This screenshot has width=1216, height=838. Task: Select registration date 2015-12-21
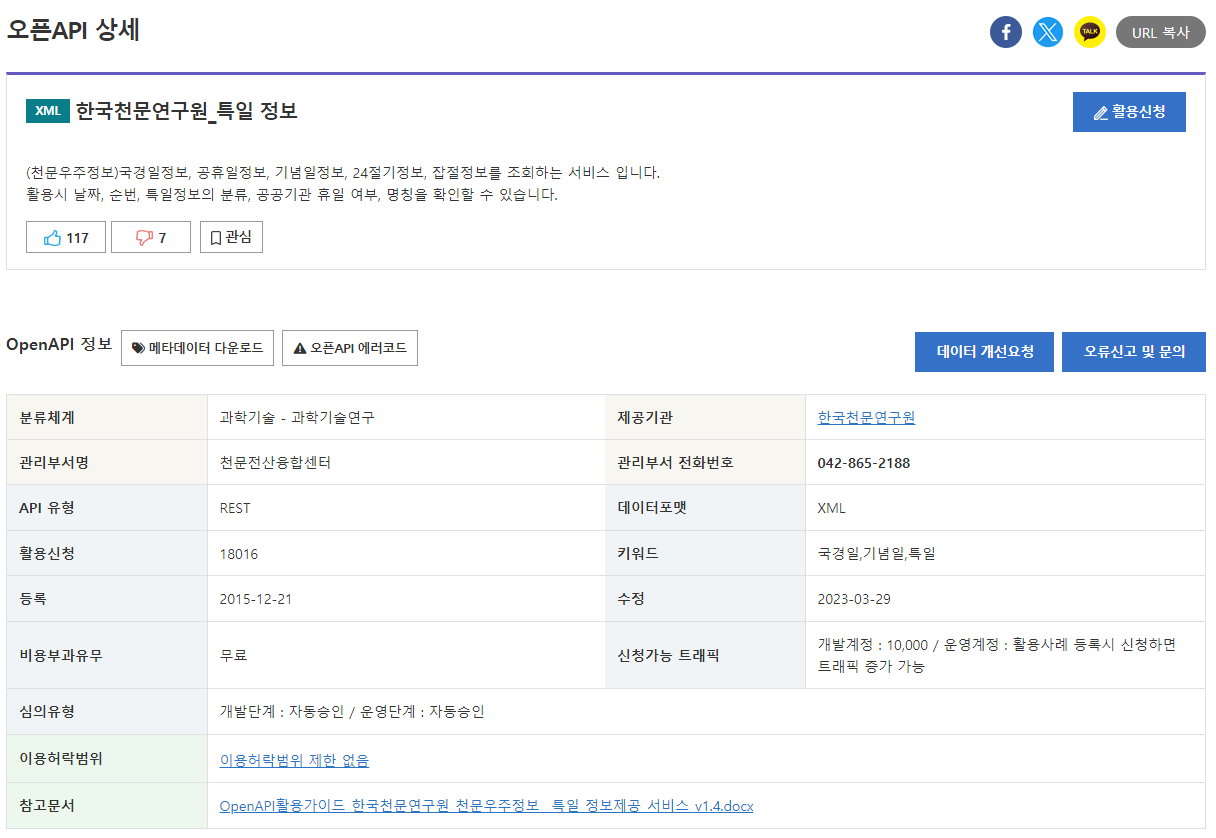[256, 599]
